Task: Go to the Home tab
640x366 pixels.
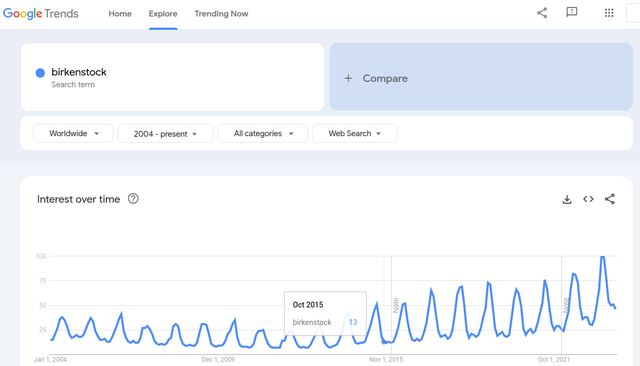Action: [120, 13]
